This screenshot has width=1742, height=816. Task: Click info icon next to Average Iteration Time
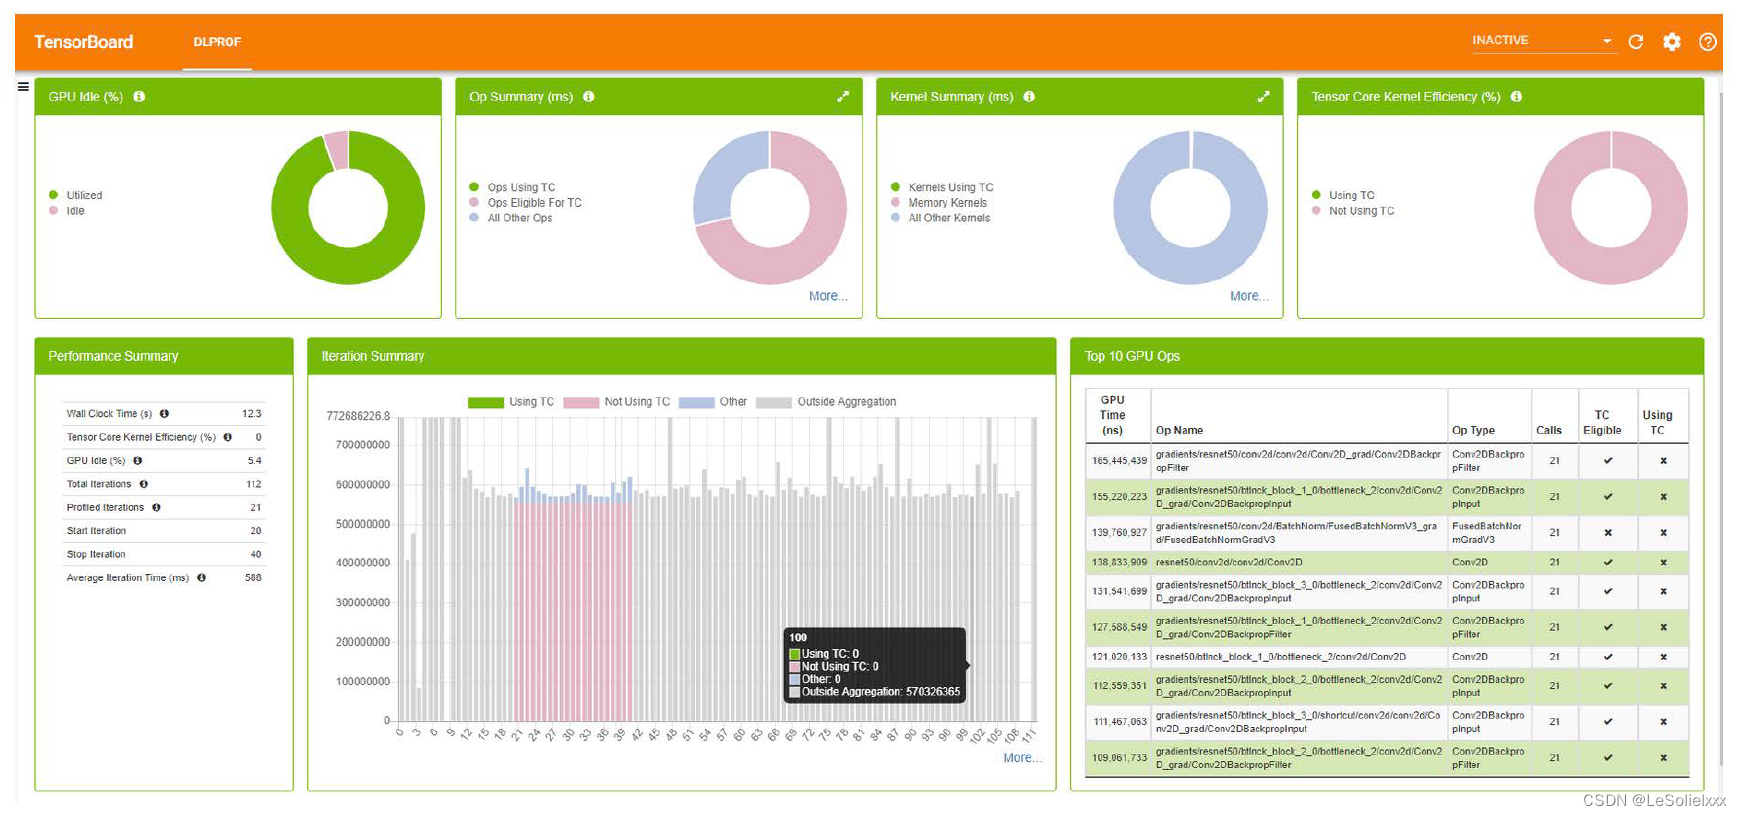tap(201, 578)
